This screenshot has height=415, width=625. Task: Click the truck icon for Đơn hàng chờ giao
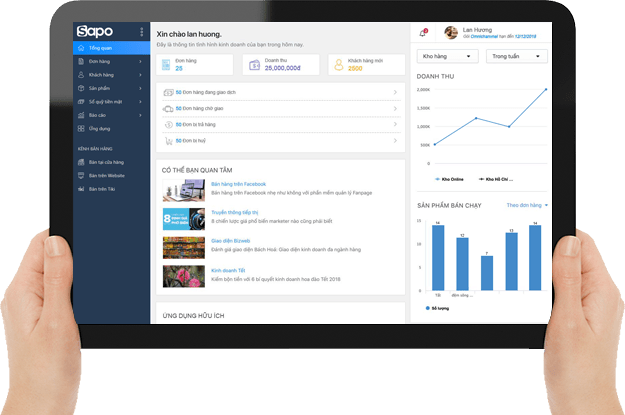[168, 108]
